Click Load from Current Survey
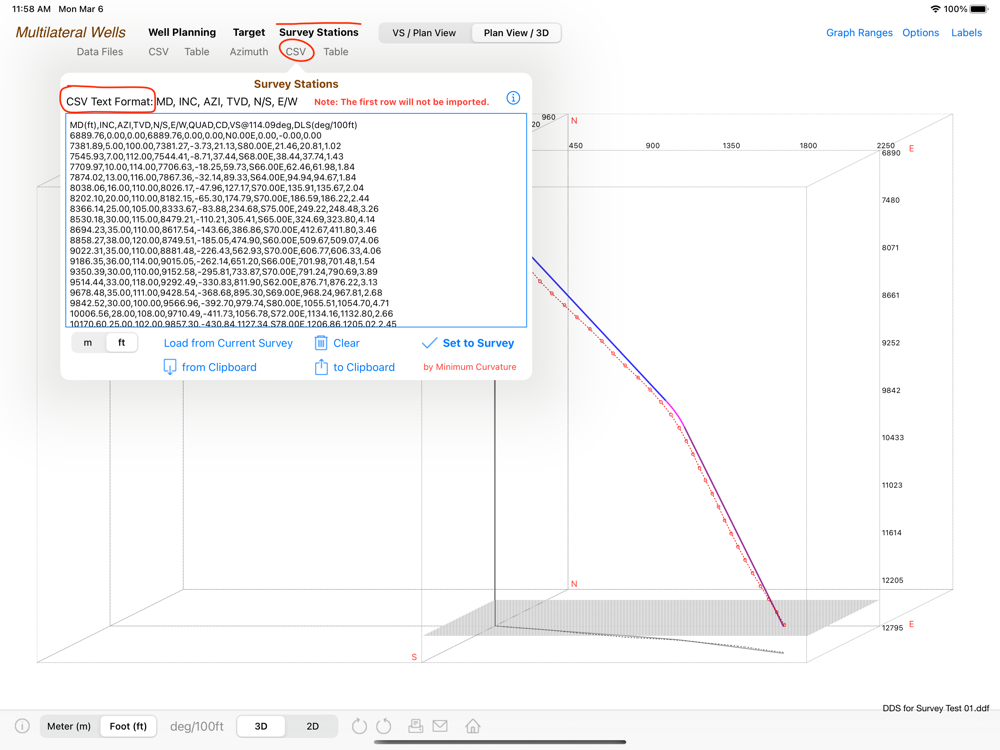Viewport: 1000px width, 750px height. coord(228,342)
